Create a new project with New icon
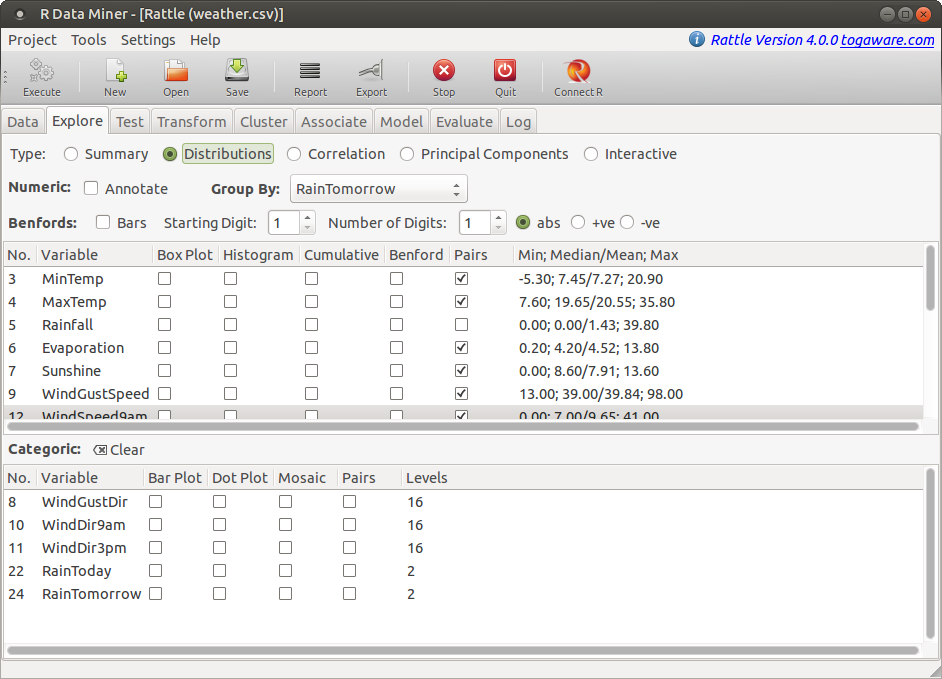The image size is (942, 679). [x=115, y=72]
